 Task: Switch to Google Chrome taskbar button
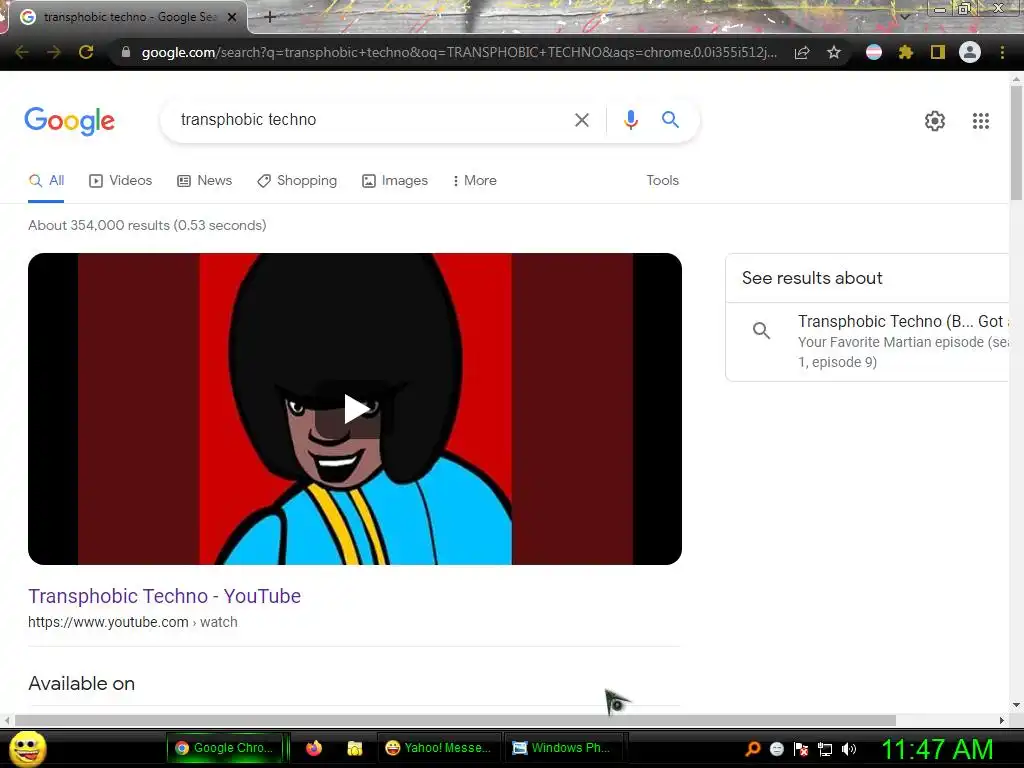coord(226,748)
